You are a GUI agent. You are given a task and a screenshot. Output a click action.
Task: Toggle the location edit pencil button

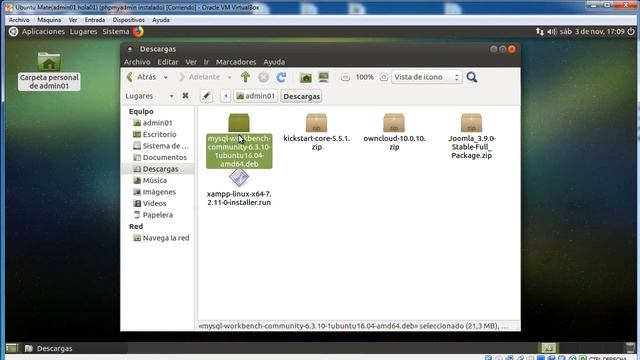pyautogui.click(x=207, y=96)
